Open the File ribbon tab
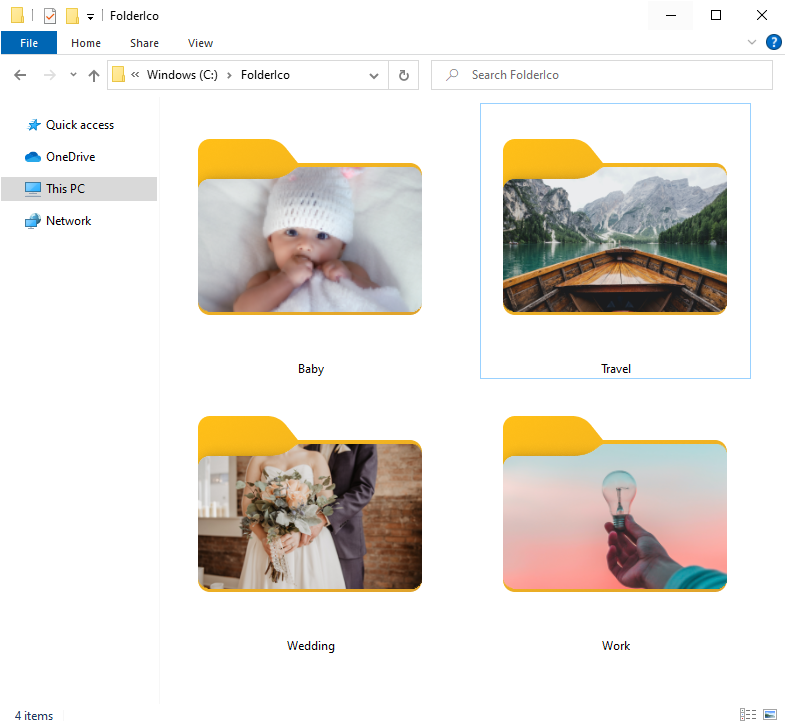The image size is (786, 728). click(29, 43)
